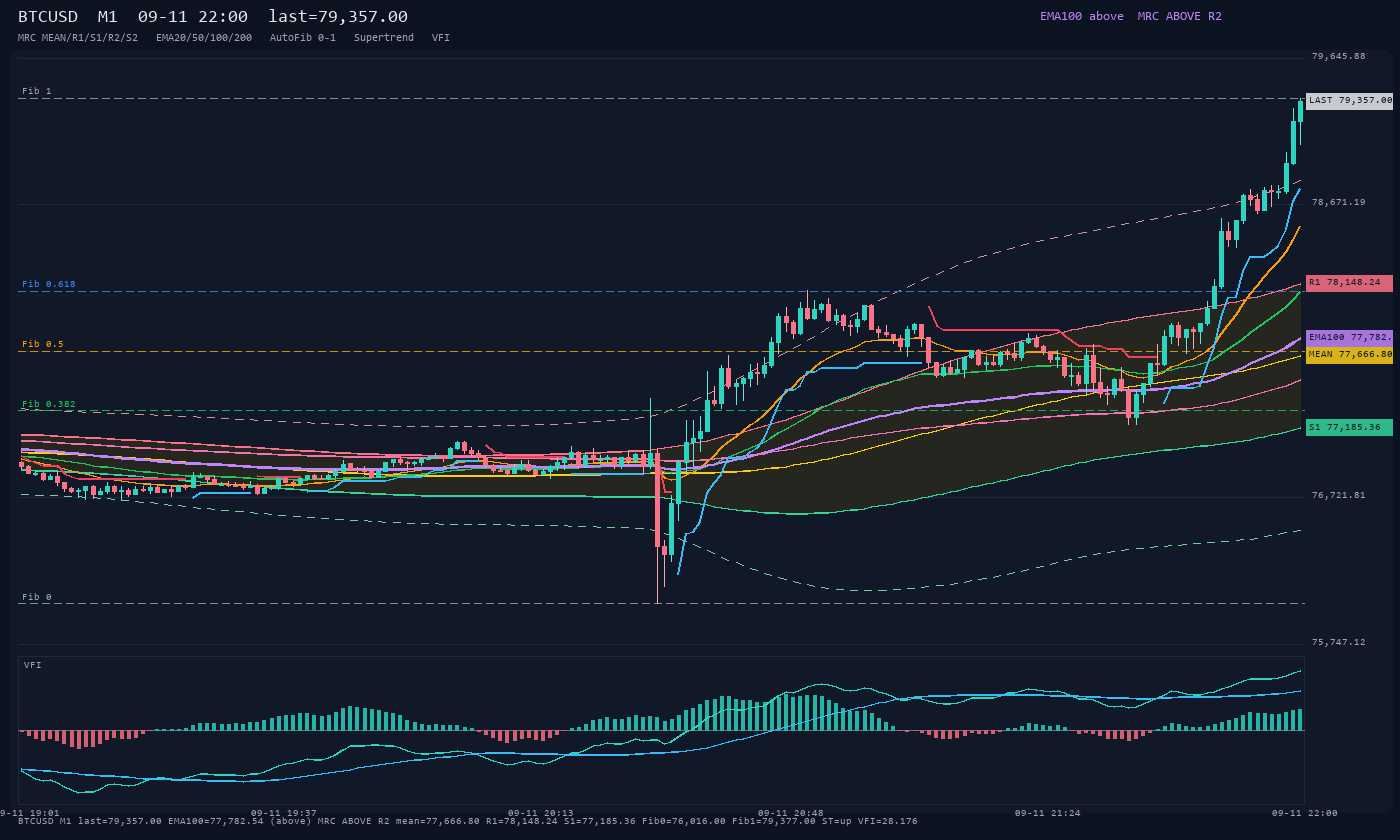
Task: Click the 78,671.19 price axis label
Action: point(1338,202)
